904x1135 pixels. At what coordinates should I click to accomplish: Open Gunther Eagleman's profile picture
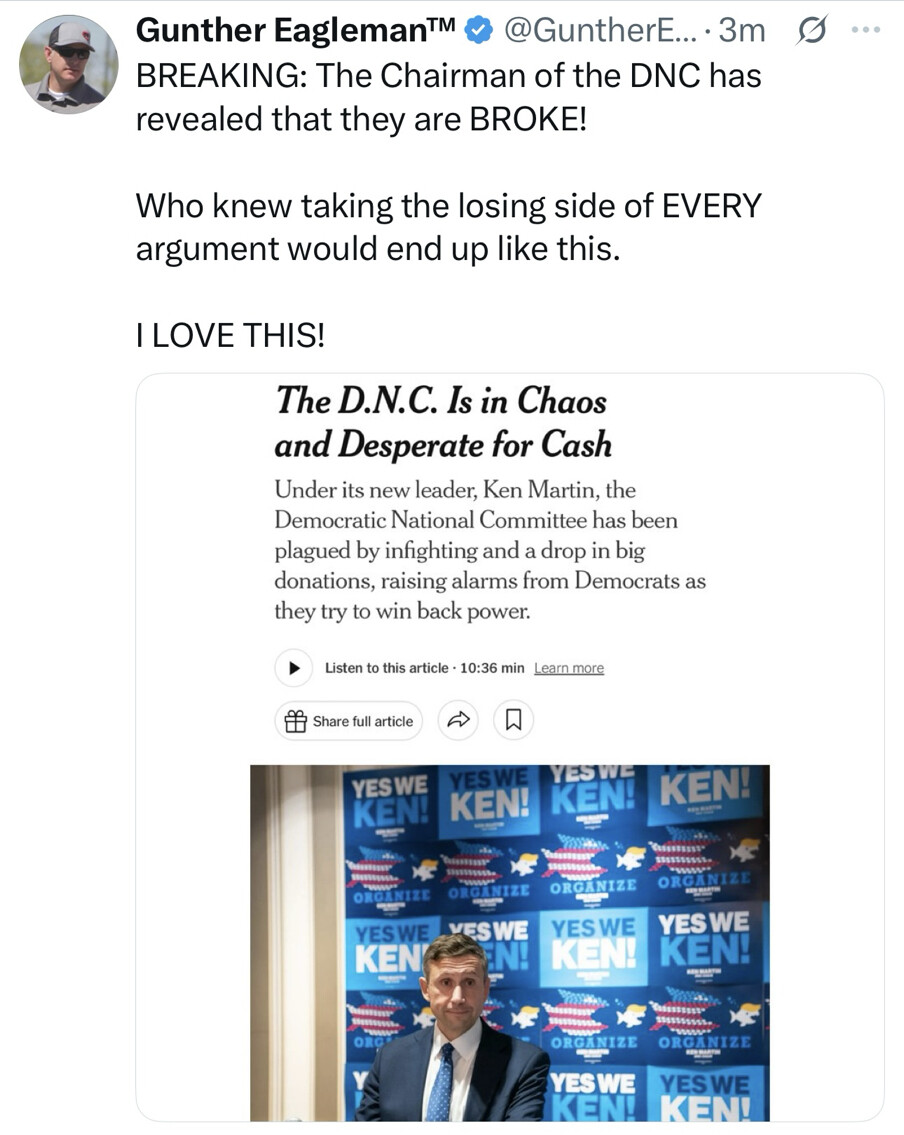[68, 64]
